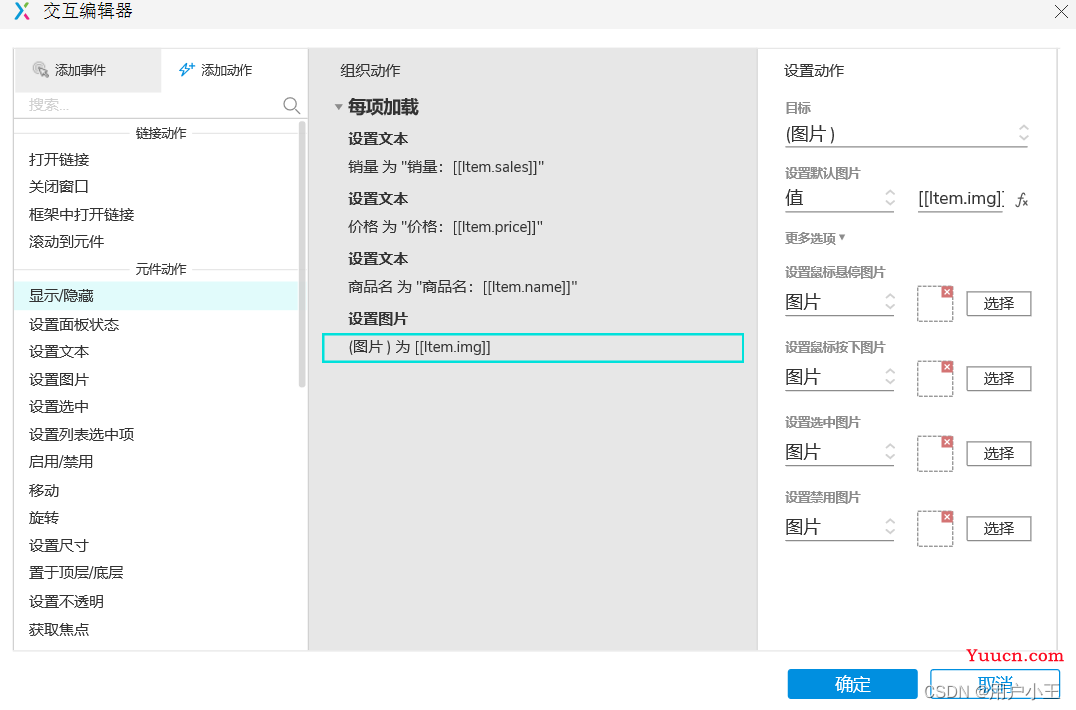The width and height of the screenshot is (1076, 710).
Task: Switch to the 添加事件 tab
Action: [88, 70]
